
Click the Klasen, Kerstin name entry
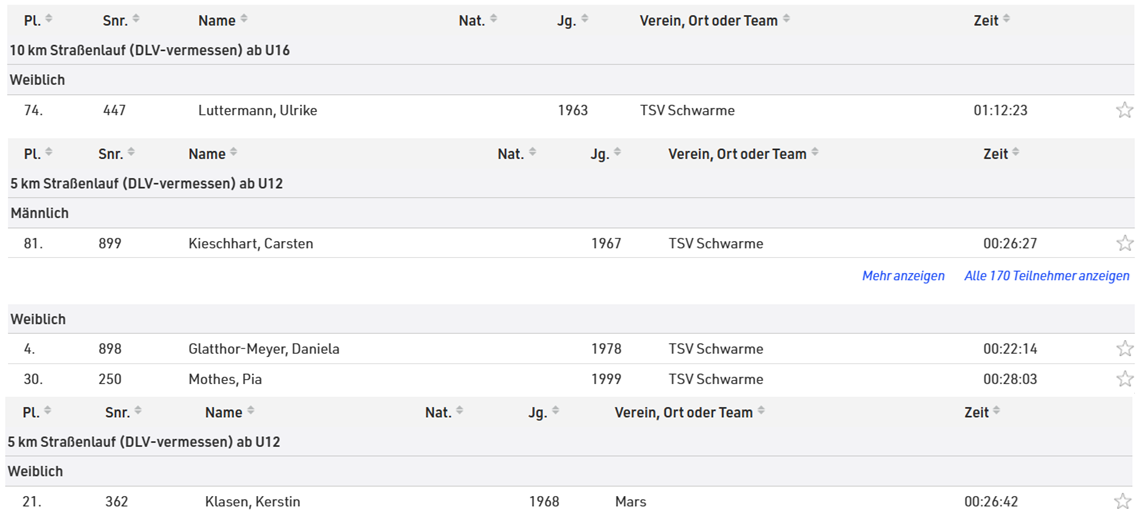click(252, 501)
